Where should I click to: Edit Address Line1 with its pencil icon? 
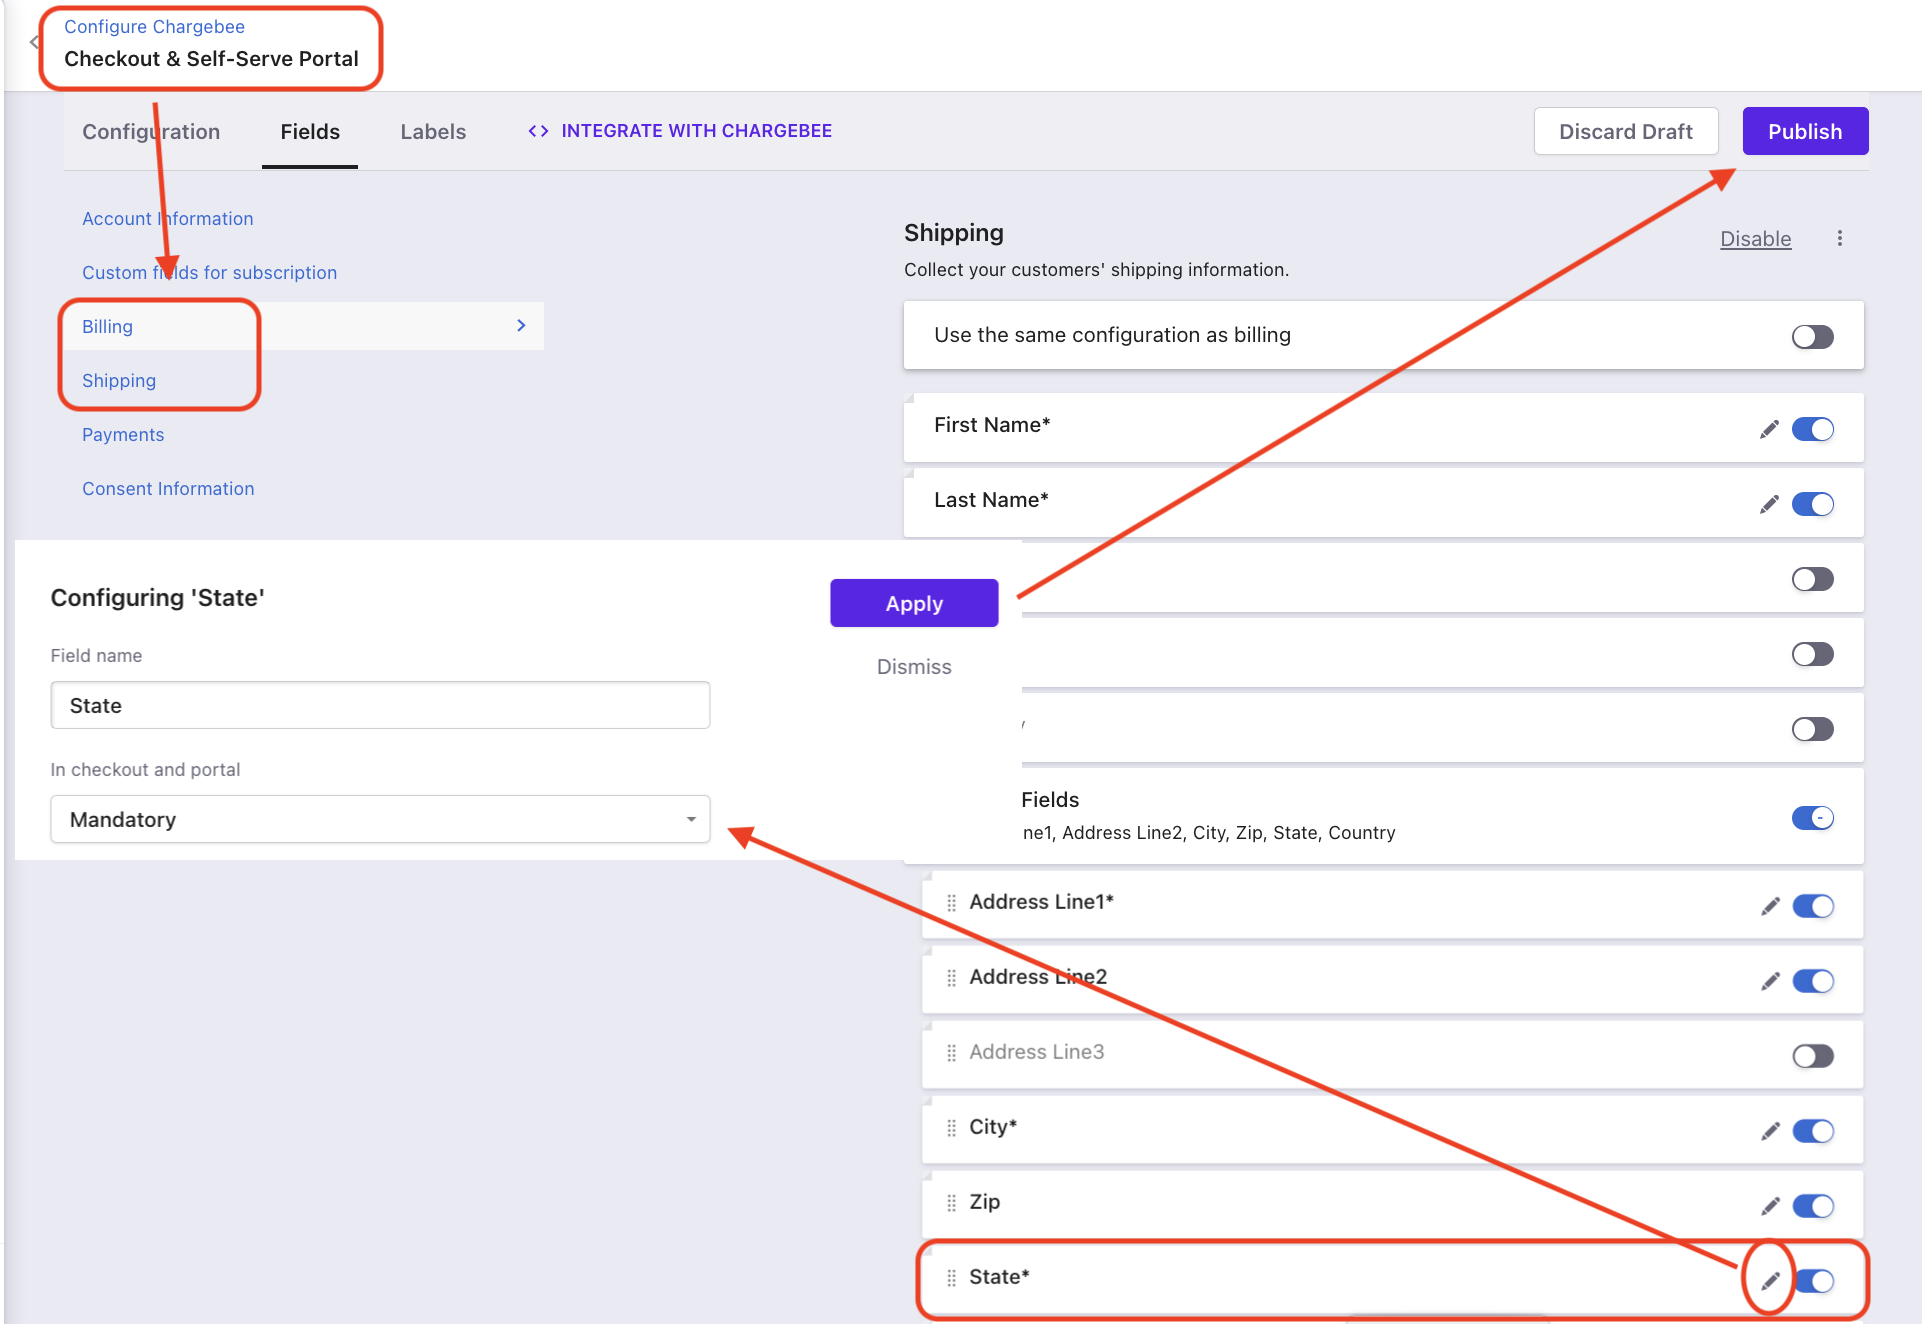(1770, 906)
